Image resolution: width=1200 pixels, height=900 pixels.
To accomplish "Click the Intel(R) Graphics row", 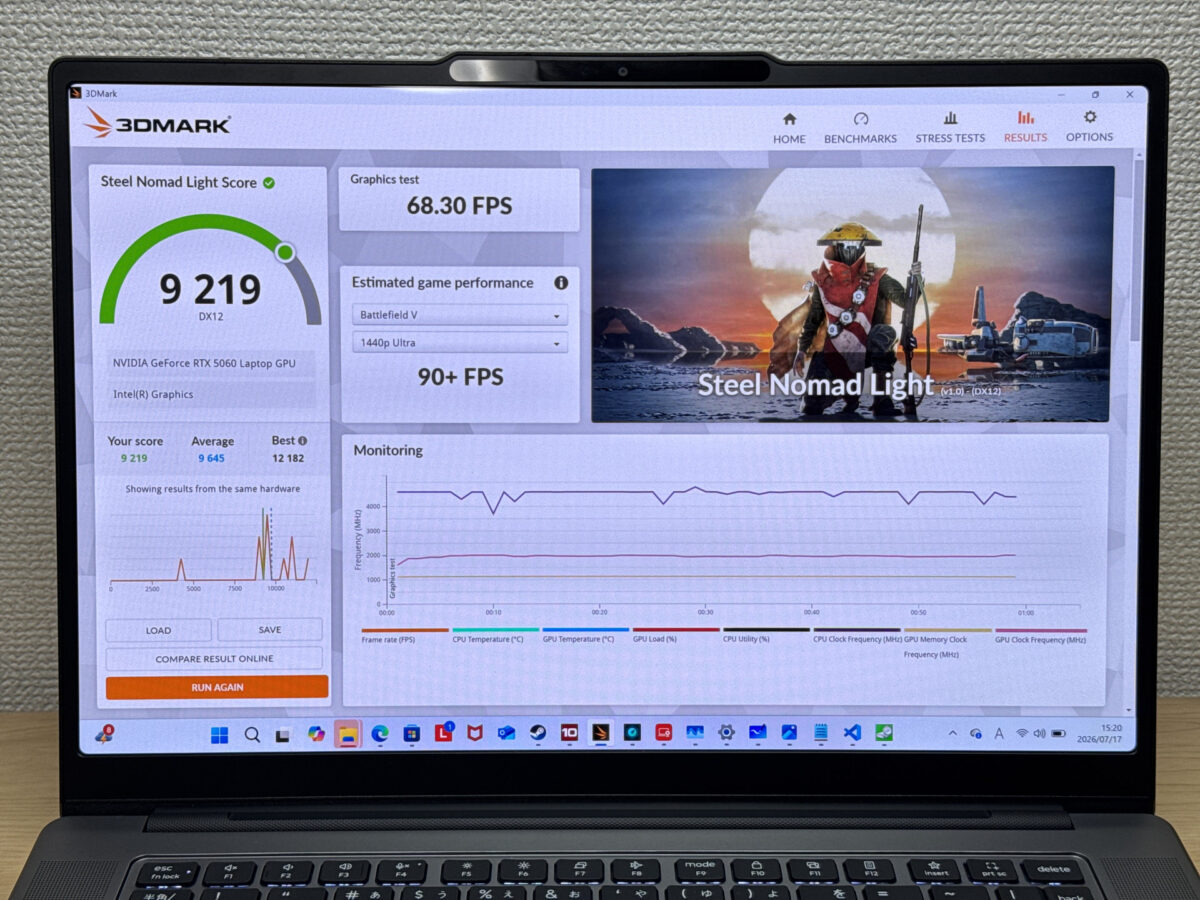I will point(213,394).
